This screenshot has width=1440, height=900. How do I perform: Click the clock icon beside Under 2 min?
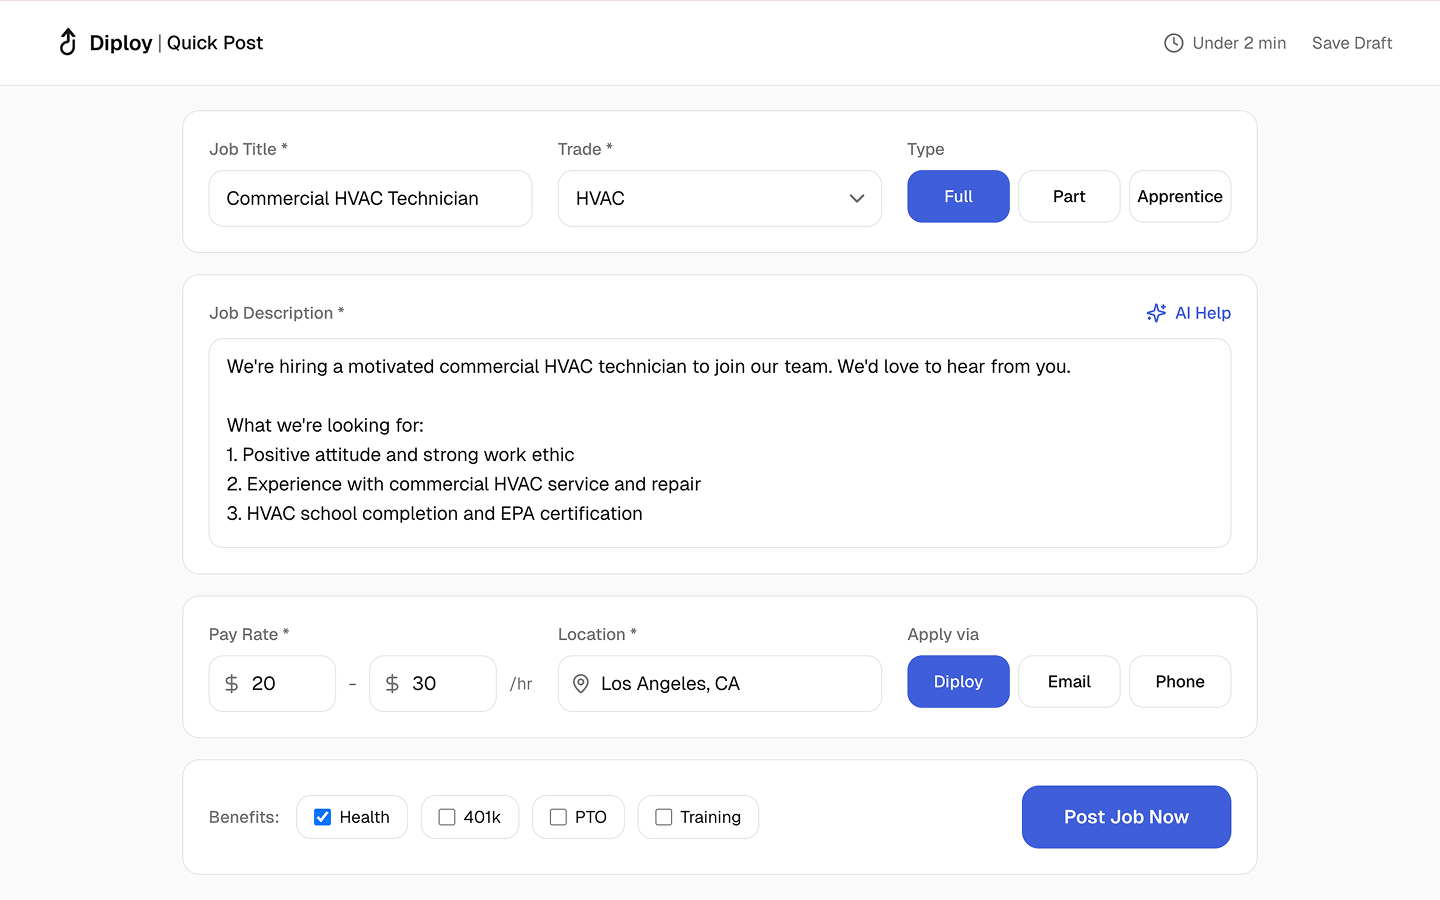[1173, 43]
